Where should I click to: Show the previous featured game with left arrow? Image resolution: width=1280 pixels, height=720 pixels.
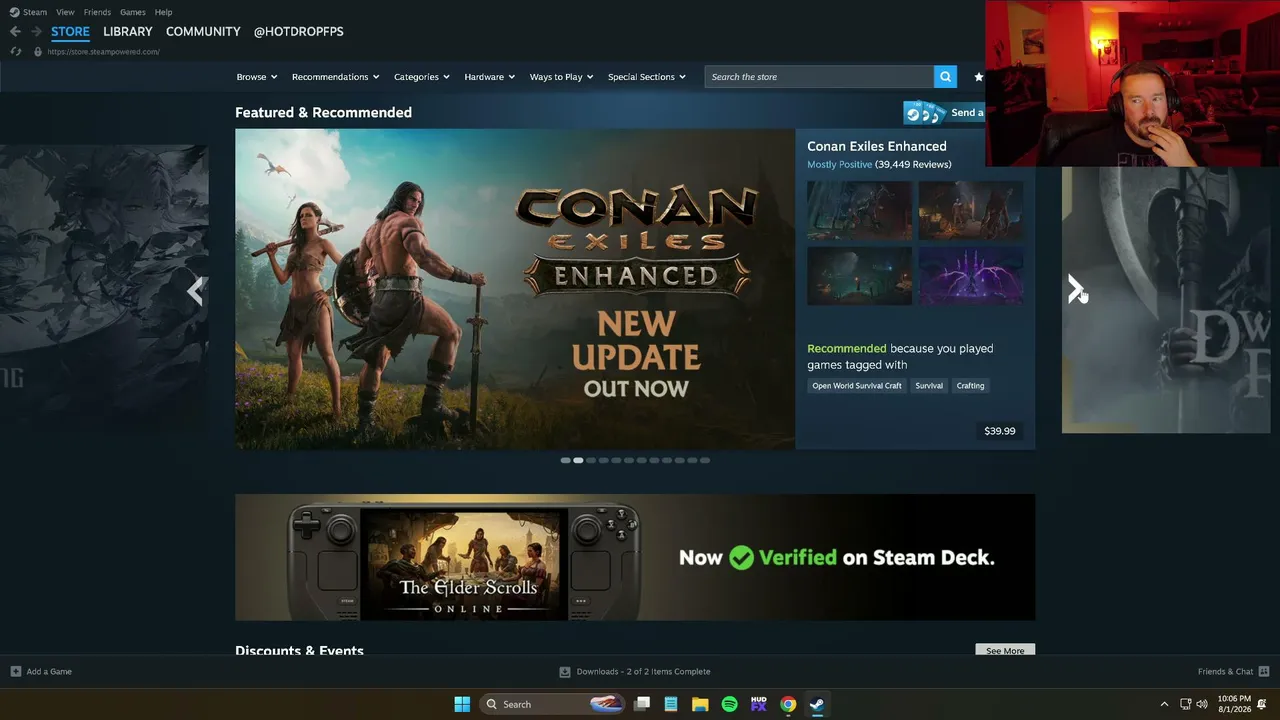pyautogui.click(x=195, y=291)
